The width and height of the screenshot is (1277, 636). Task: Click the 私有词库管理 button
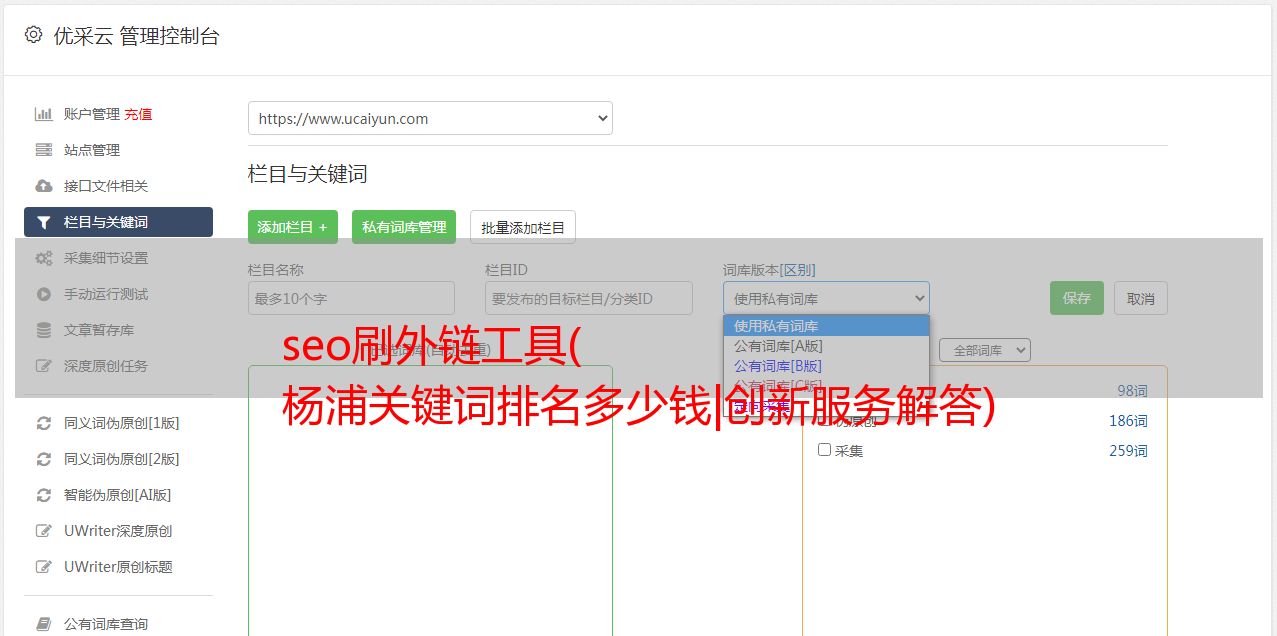(x=404, y=227)
